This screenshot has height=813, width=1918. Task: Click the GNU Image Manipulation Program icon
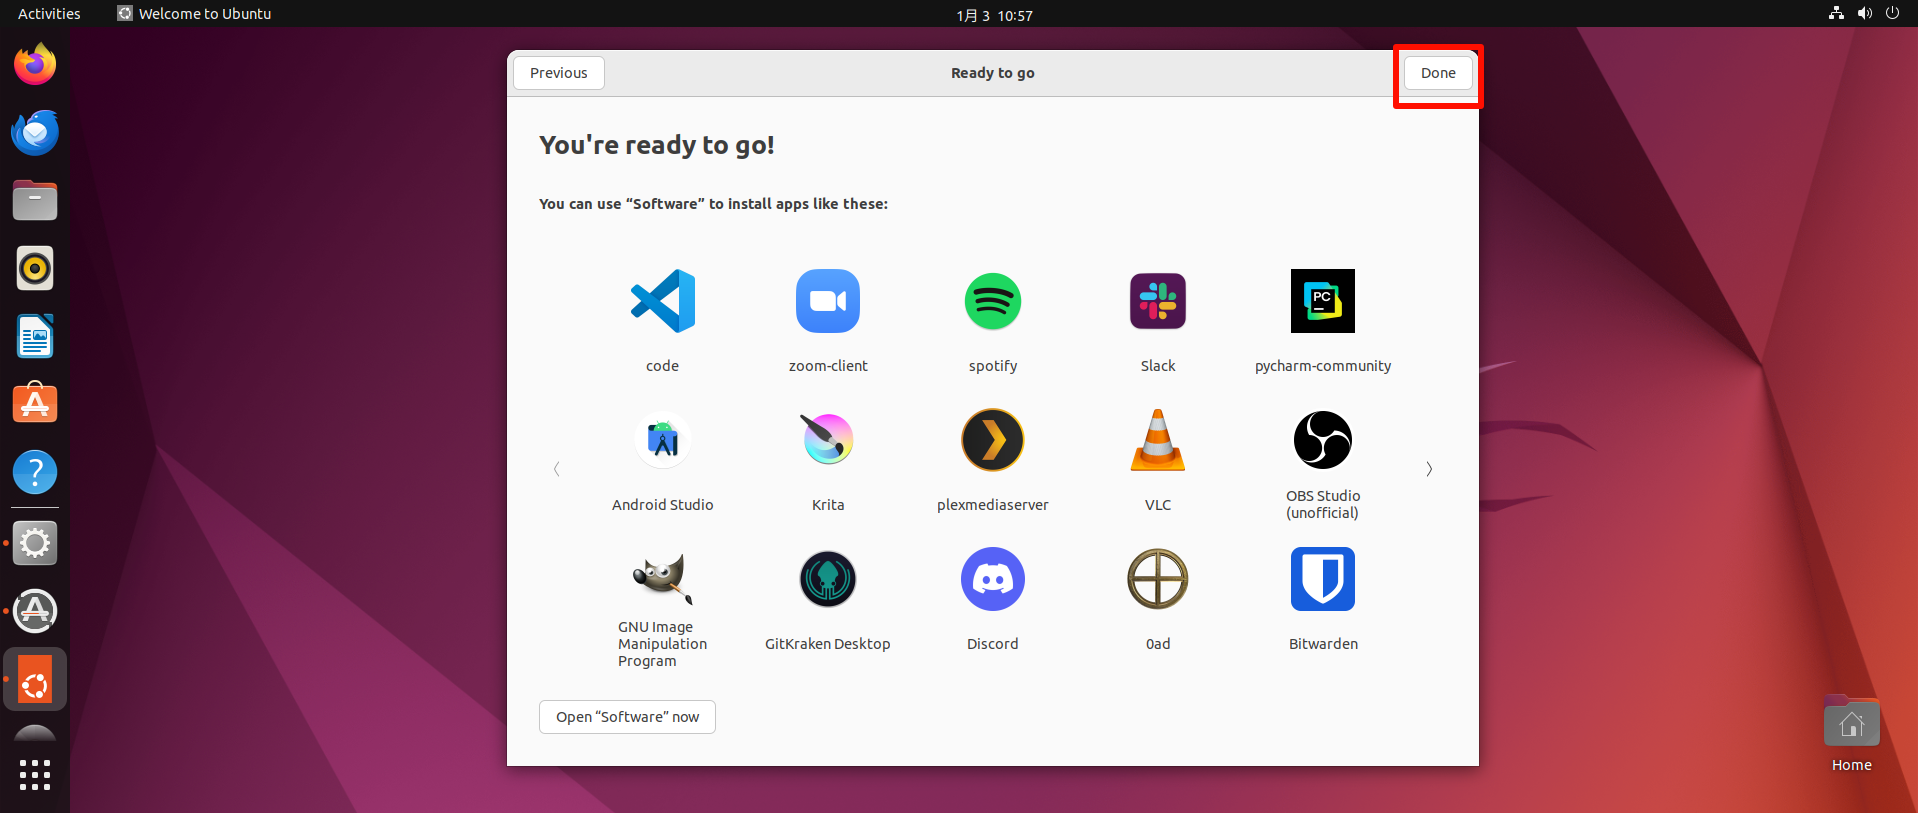pos(662,579)
